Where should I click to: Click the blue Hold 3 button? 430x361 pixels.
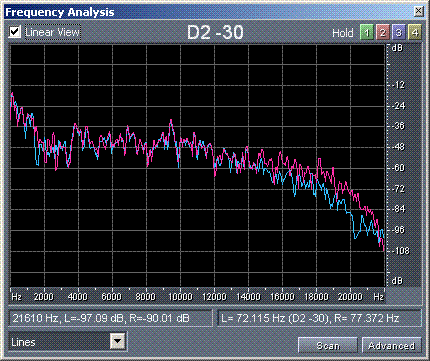tap(399, 33)
